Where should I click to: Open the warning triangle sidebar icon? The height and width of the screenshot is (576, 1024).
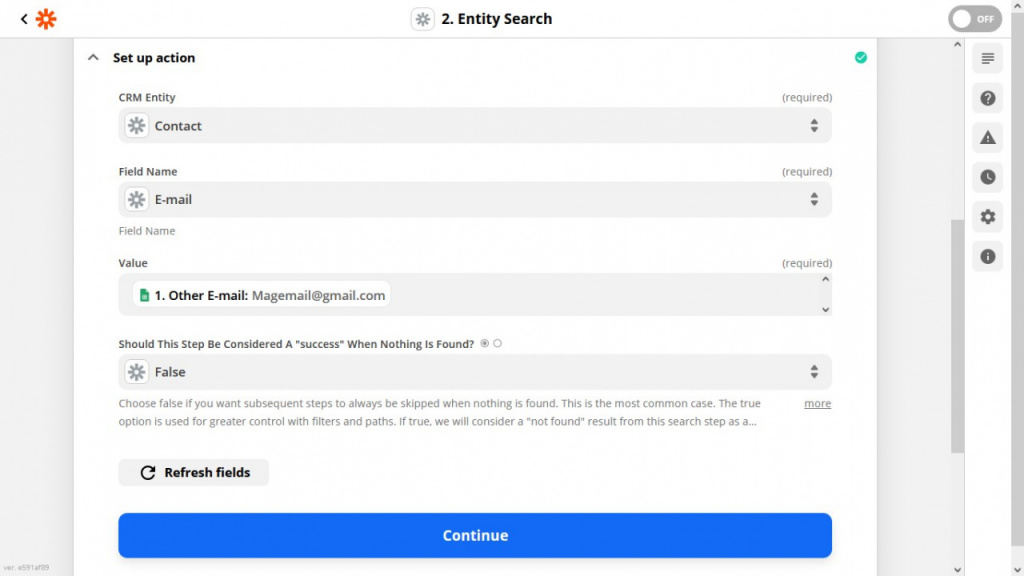(x=987, y=138)
